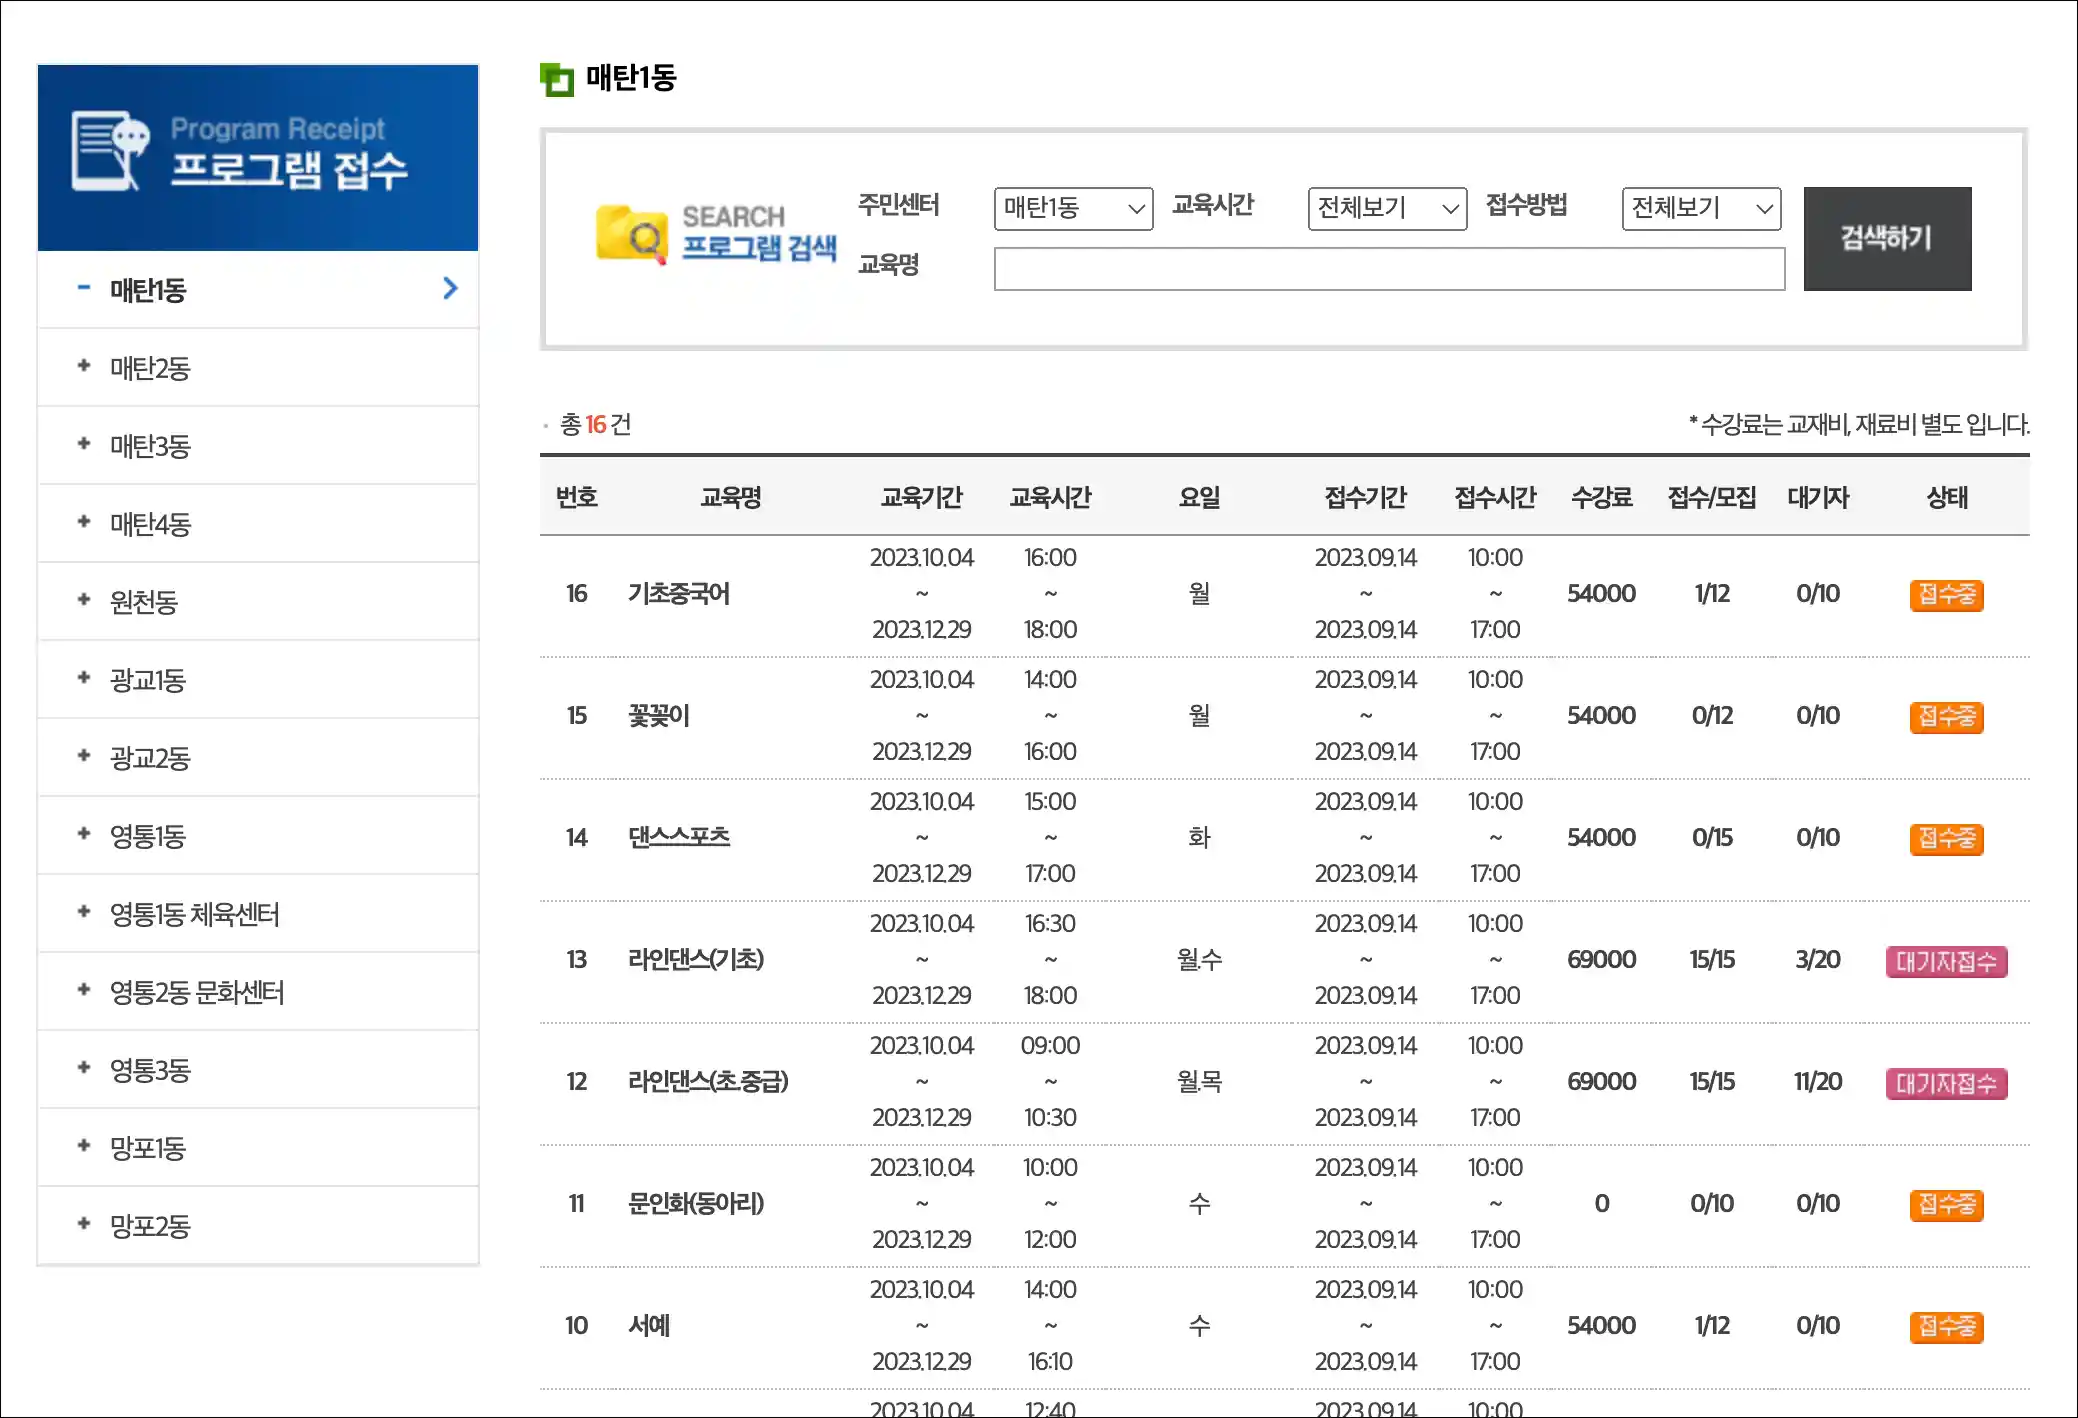
Task: Click the SEARCH folder magnifier icon
Action: pyautogui.click(x=631, y=234)
